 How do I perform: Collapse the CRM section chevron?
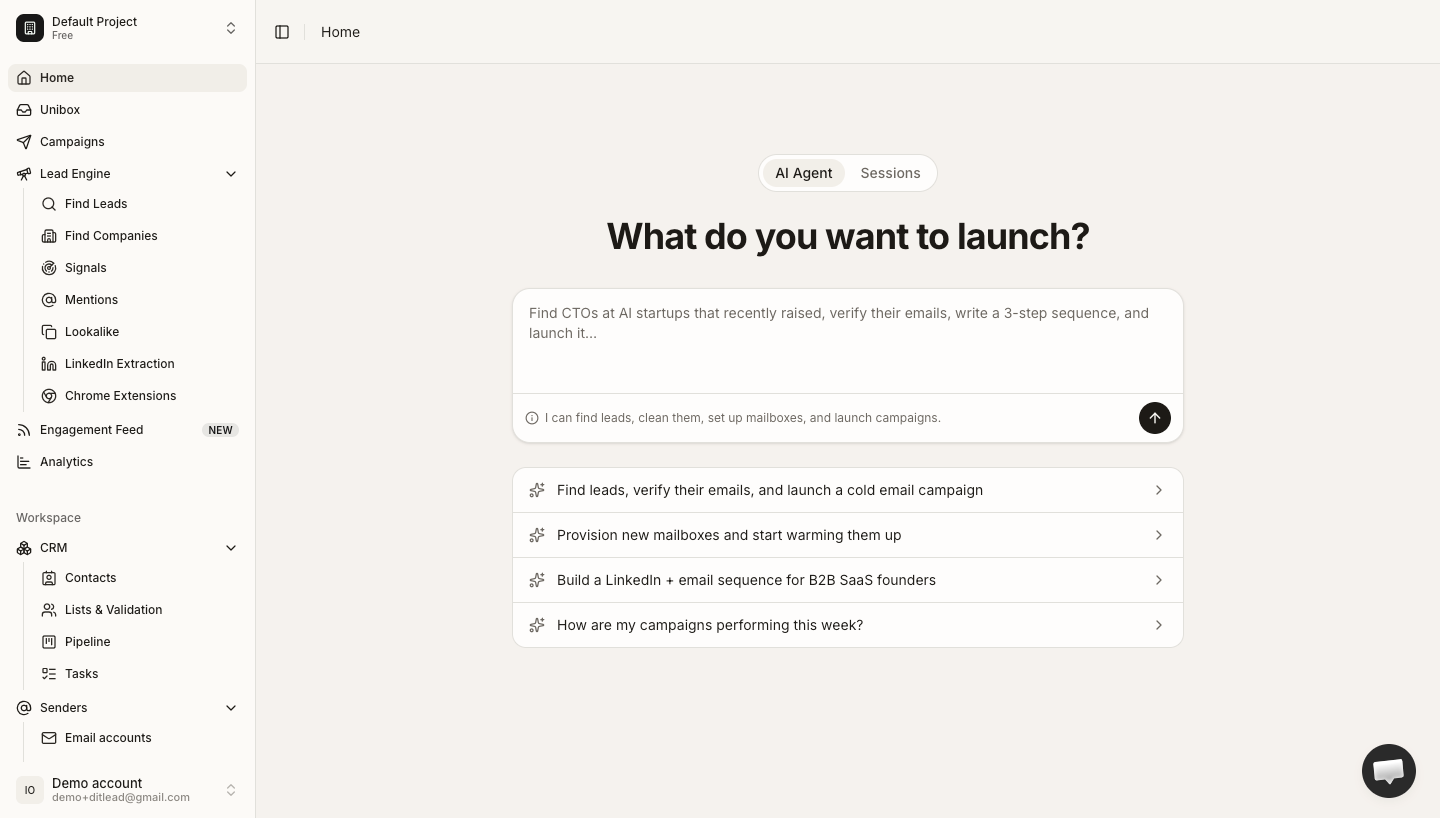click(231, 548)
